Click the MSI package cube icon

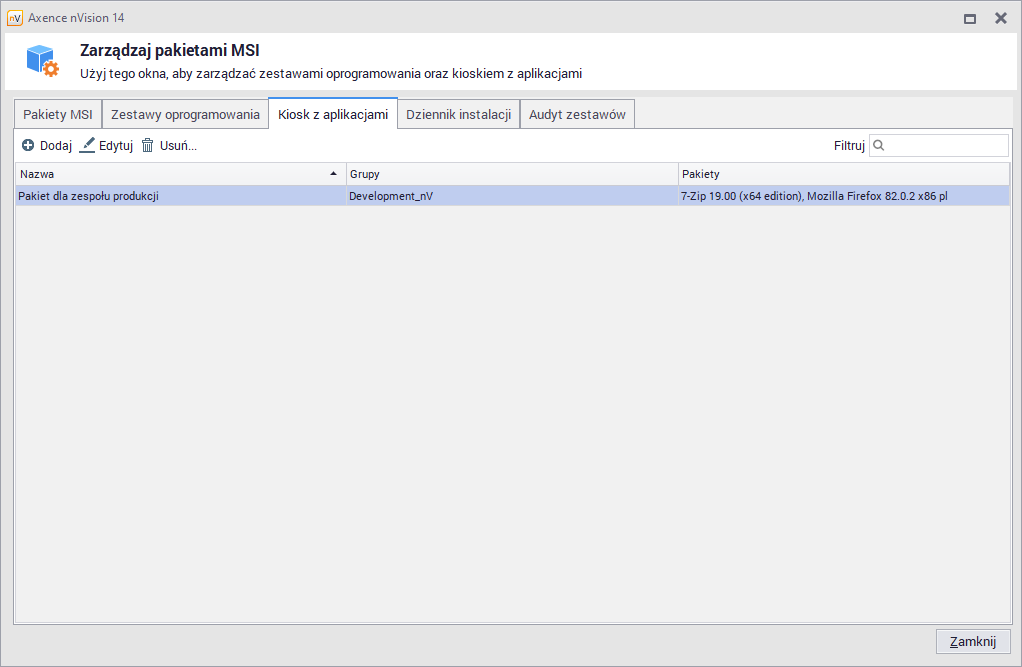(x=43, y=60)
